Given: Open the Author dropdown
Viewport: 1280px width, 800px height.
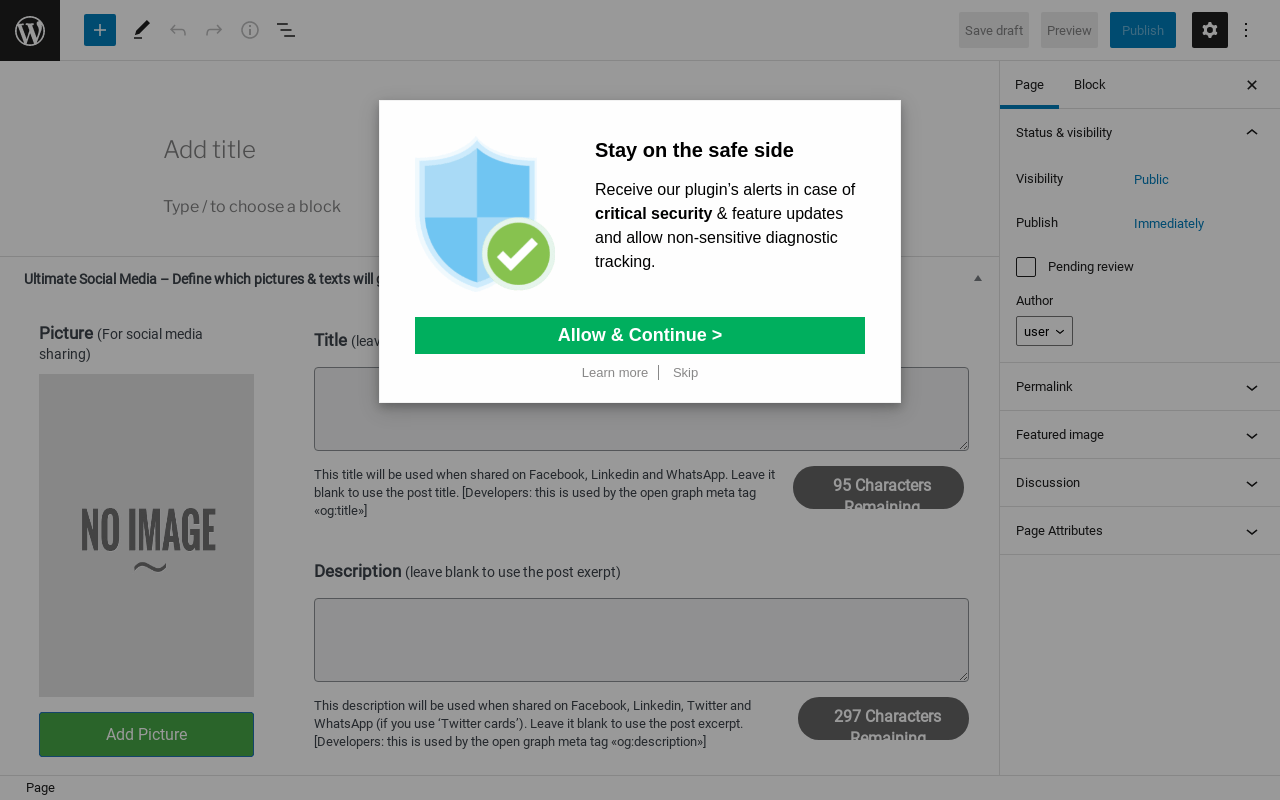Looking at the screenshot, I should click(x=1044, y=331).
